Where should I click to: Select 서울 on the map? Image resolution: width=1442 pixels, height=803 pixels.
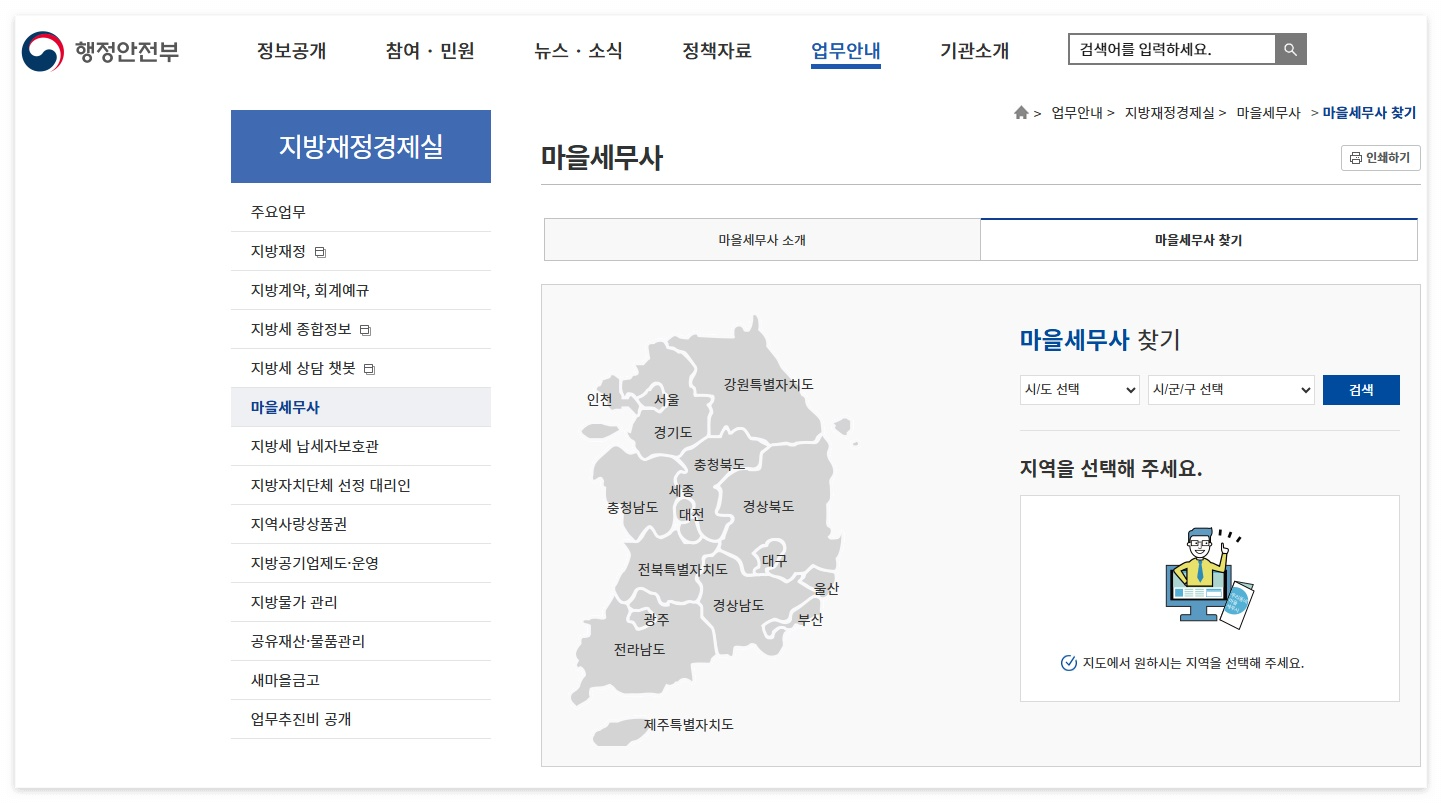(x=666, y=400)
